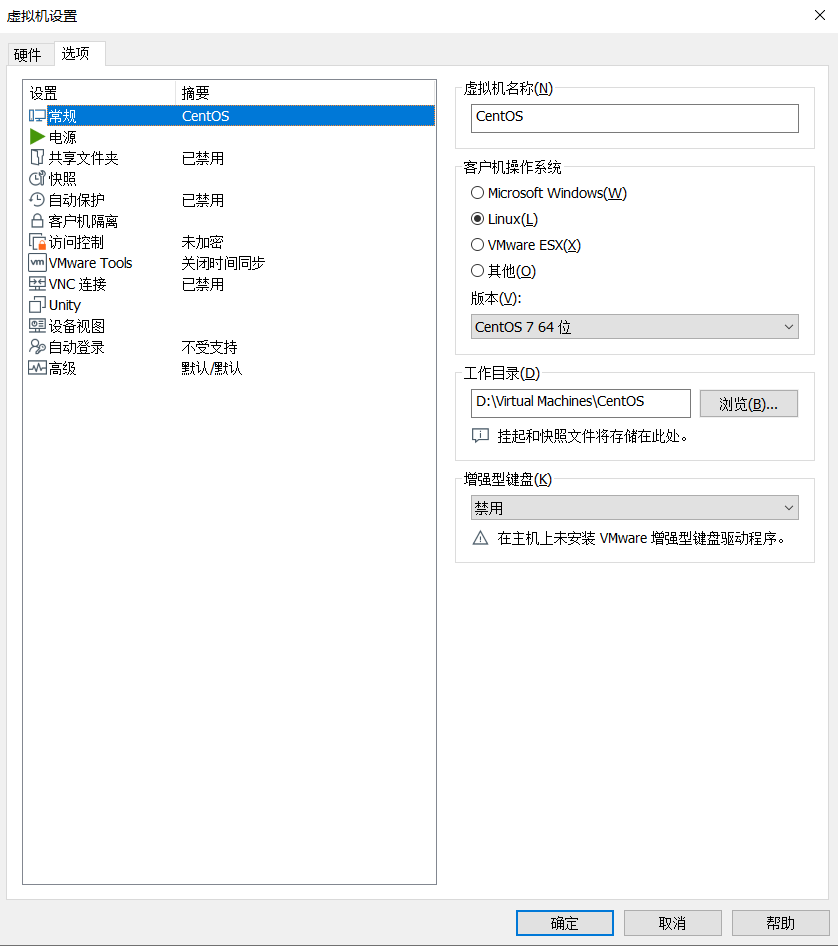Open 自动保护 AutoProtect settings icon
Viewport: 838px width, 946px height.
coord(38,200)
